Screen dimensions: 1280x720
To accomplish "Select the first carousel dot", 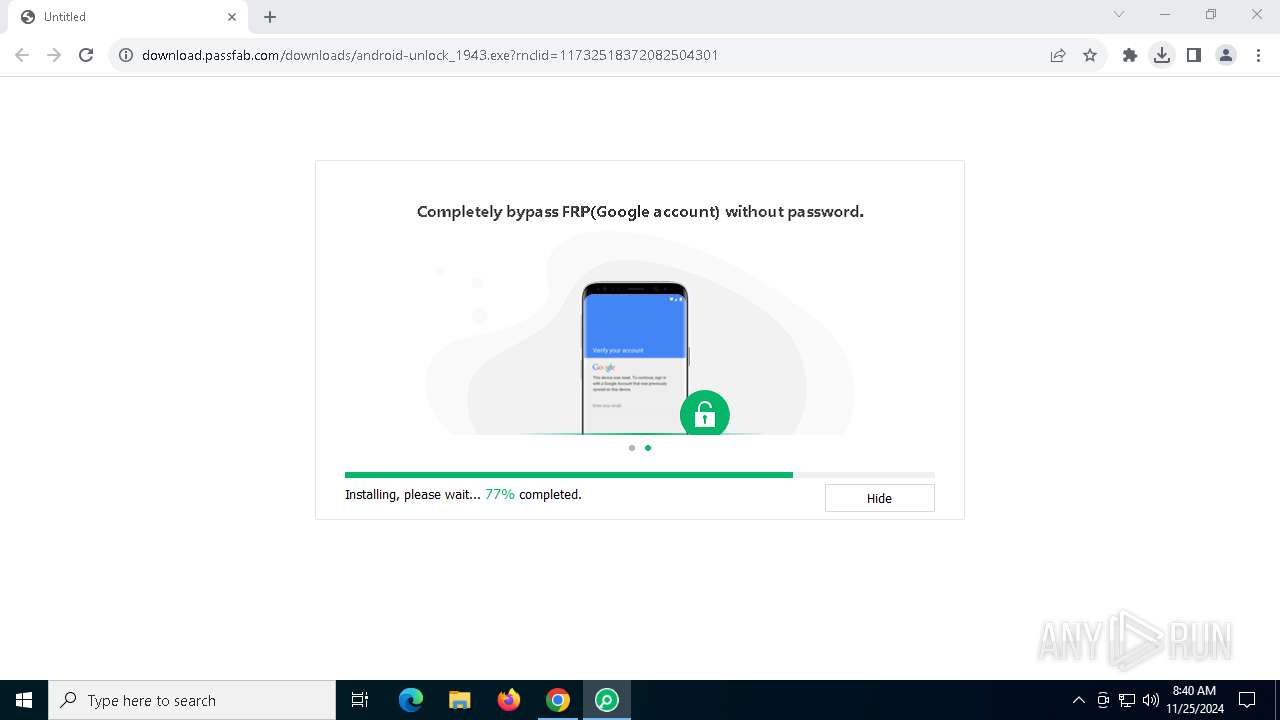I will pos(632,448).
